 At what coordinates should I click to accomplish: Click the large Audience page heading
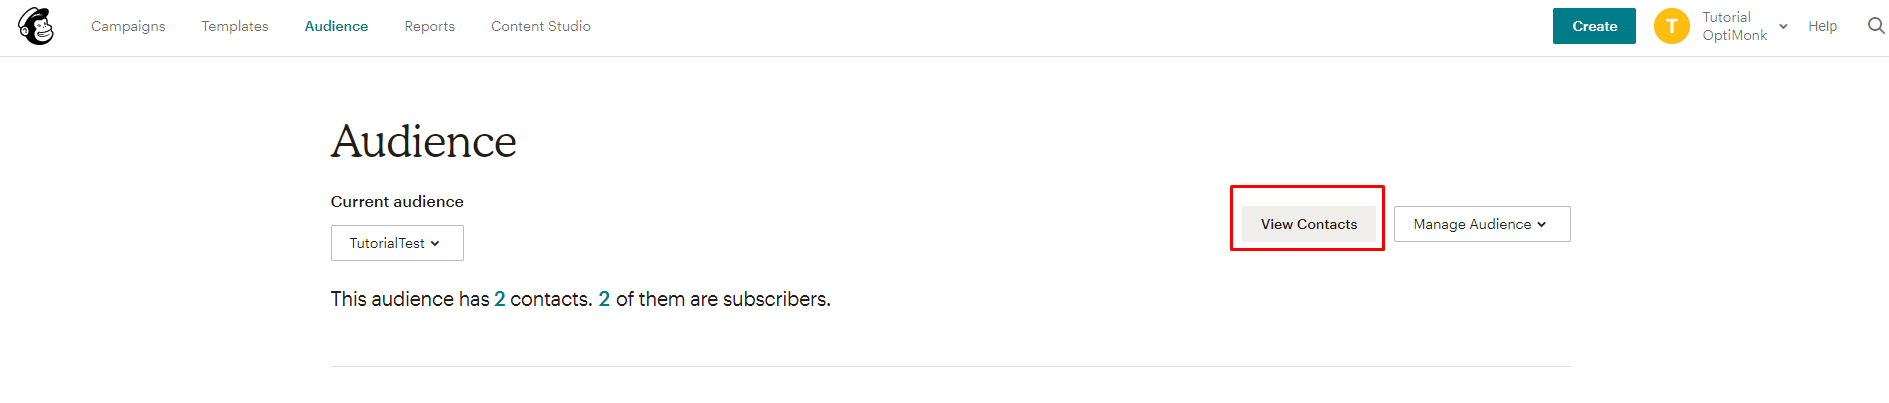pos(424,141)
